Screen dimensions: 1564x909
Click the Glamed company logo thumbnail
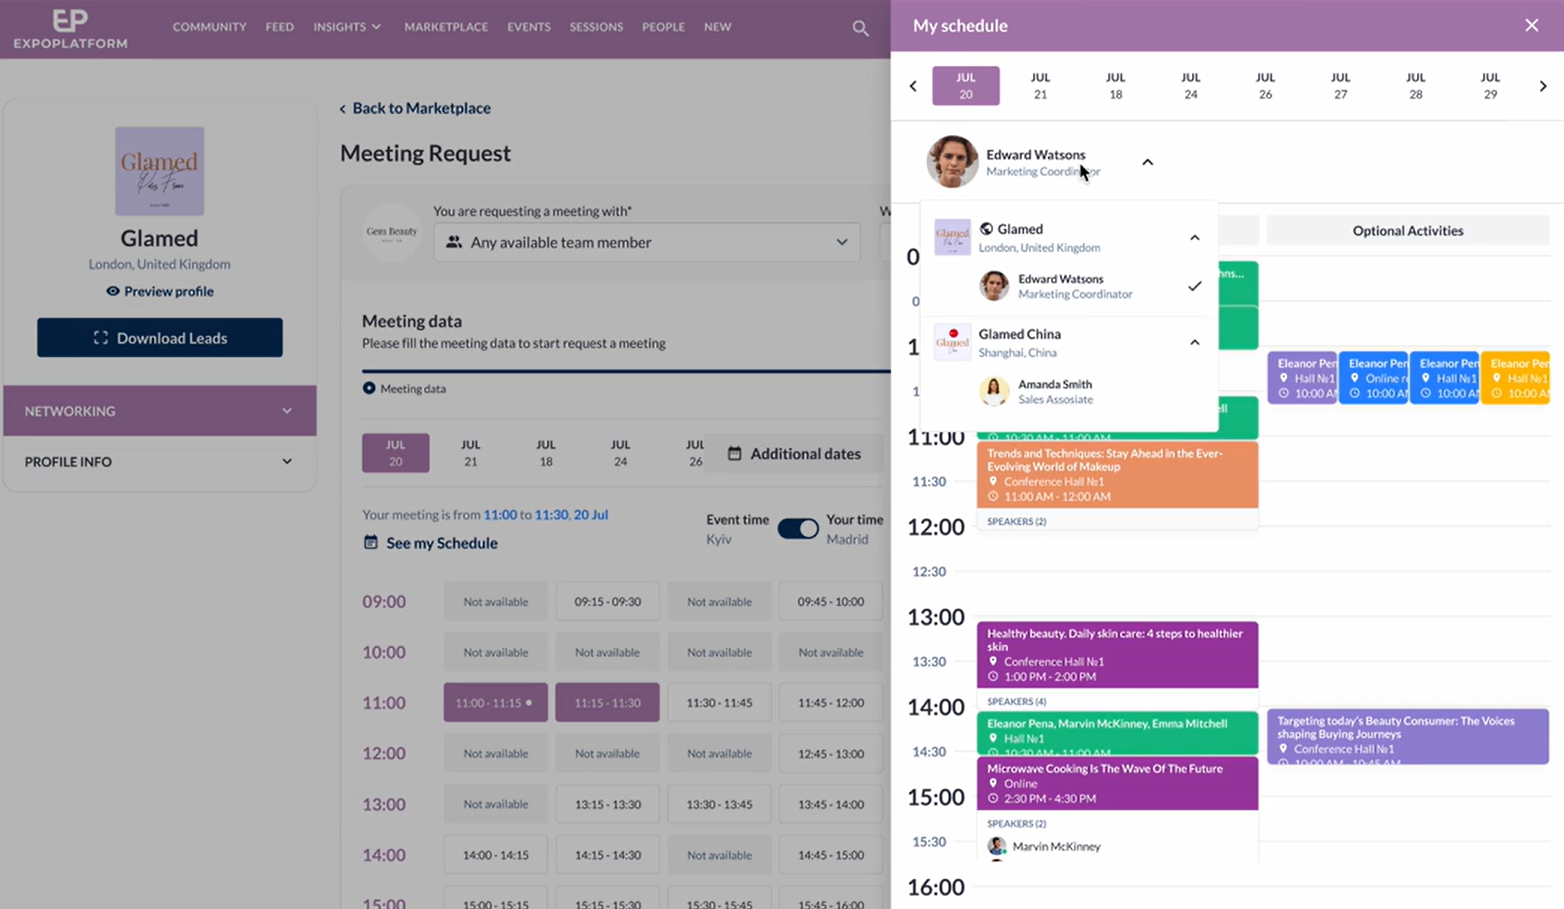pos(159,171)
